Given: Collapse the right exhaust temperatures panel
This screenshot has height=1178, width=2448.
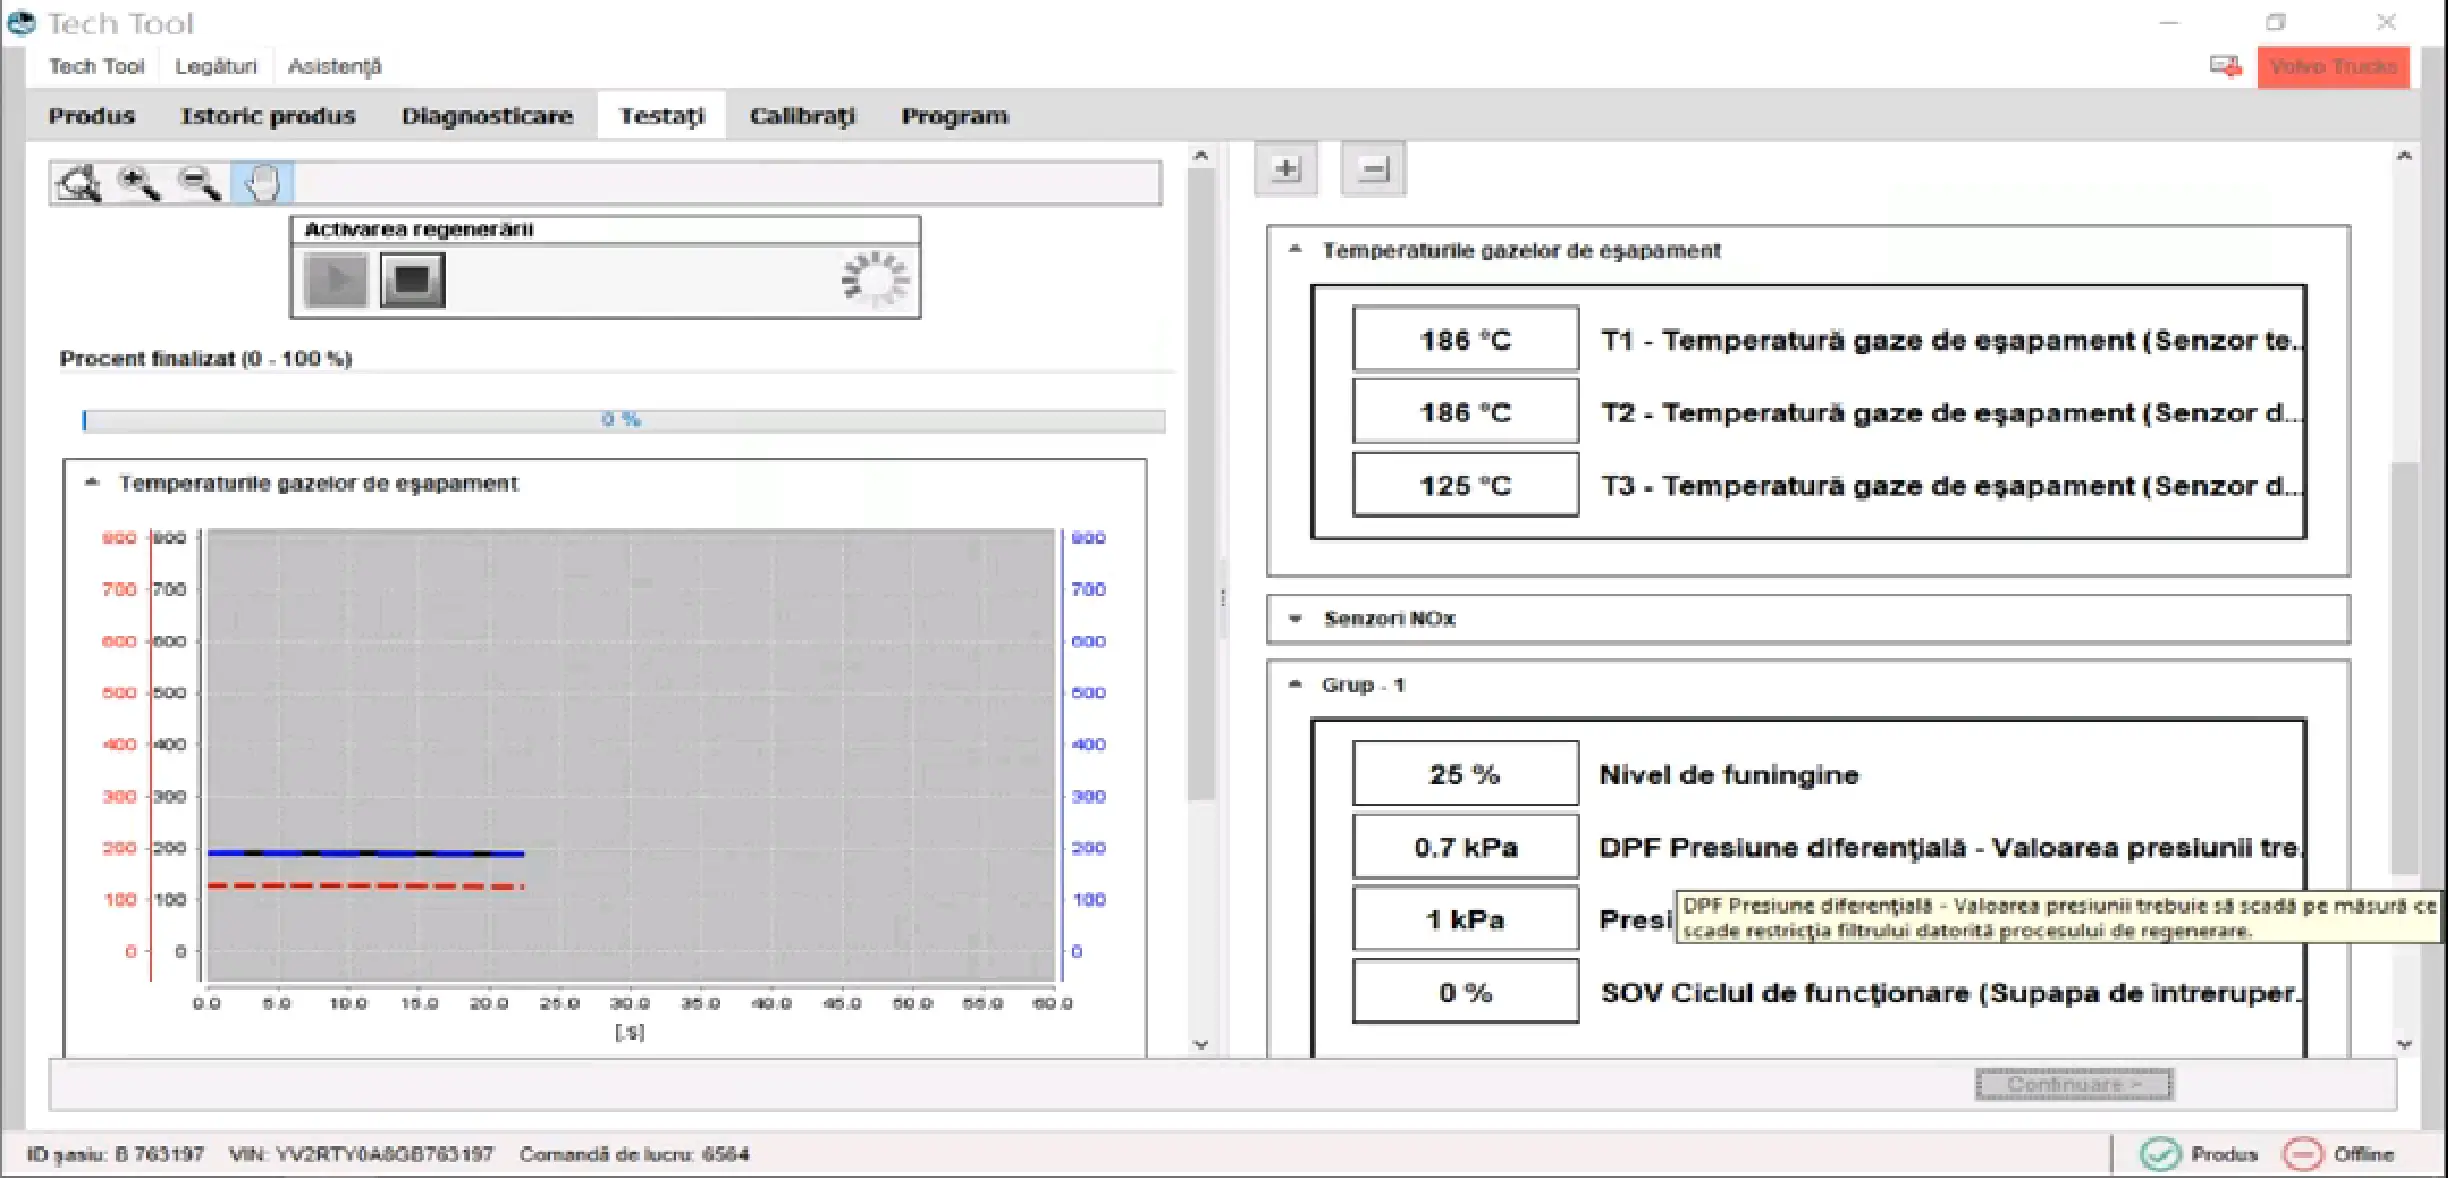Looking at the screenshot, I should pyautogui.click(x=1296, y=250).
